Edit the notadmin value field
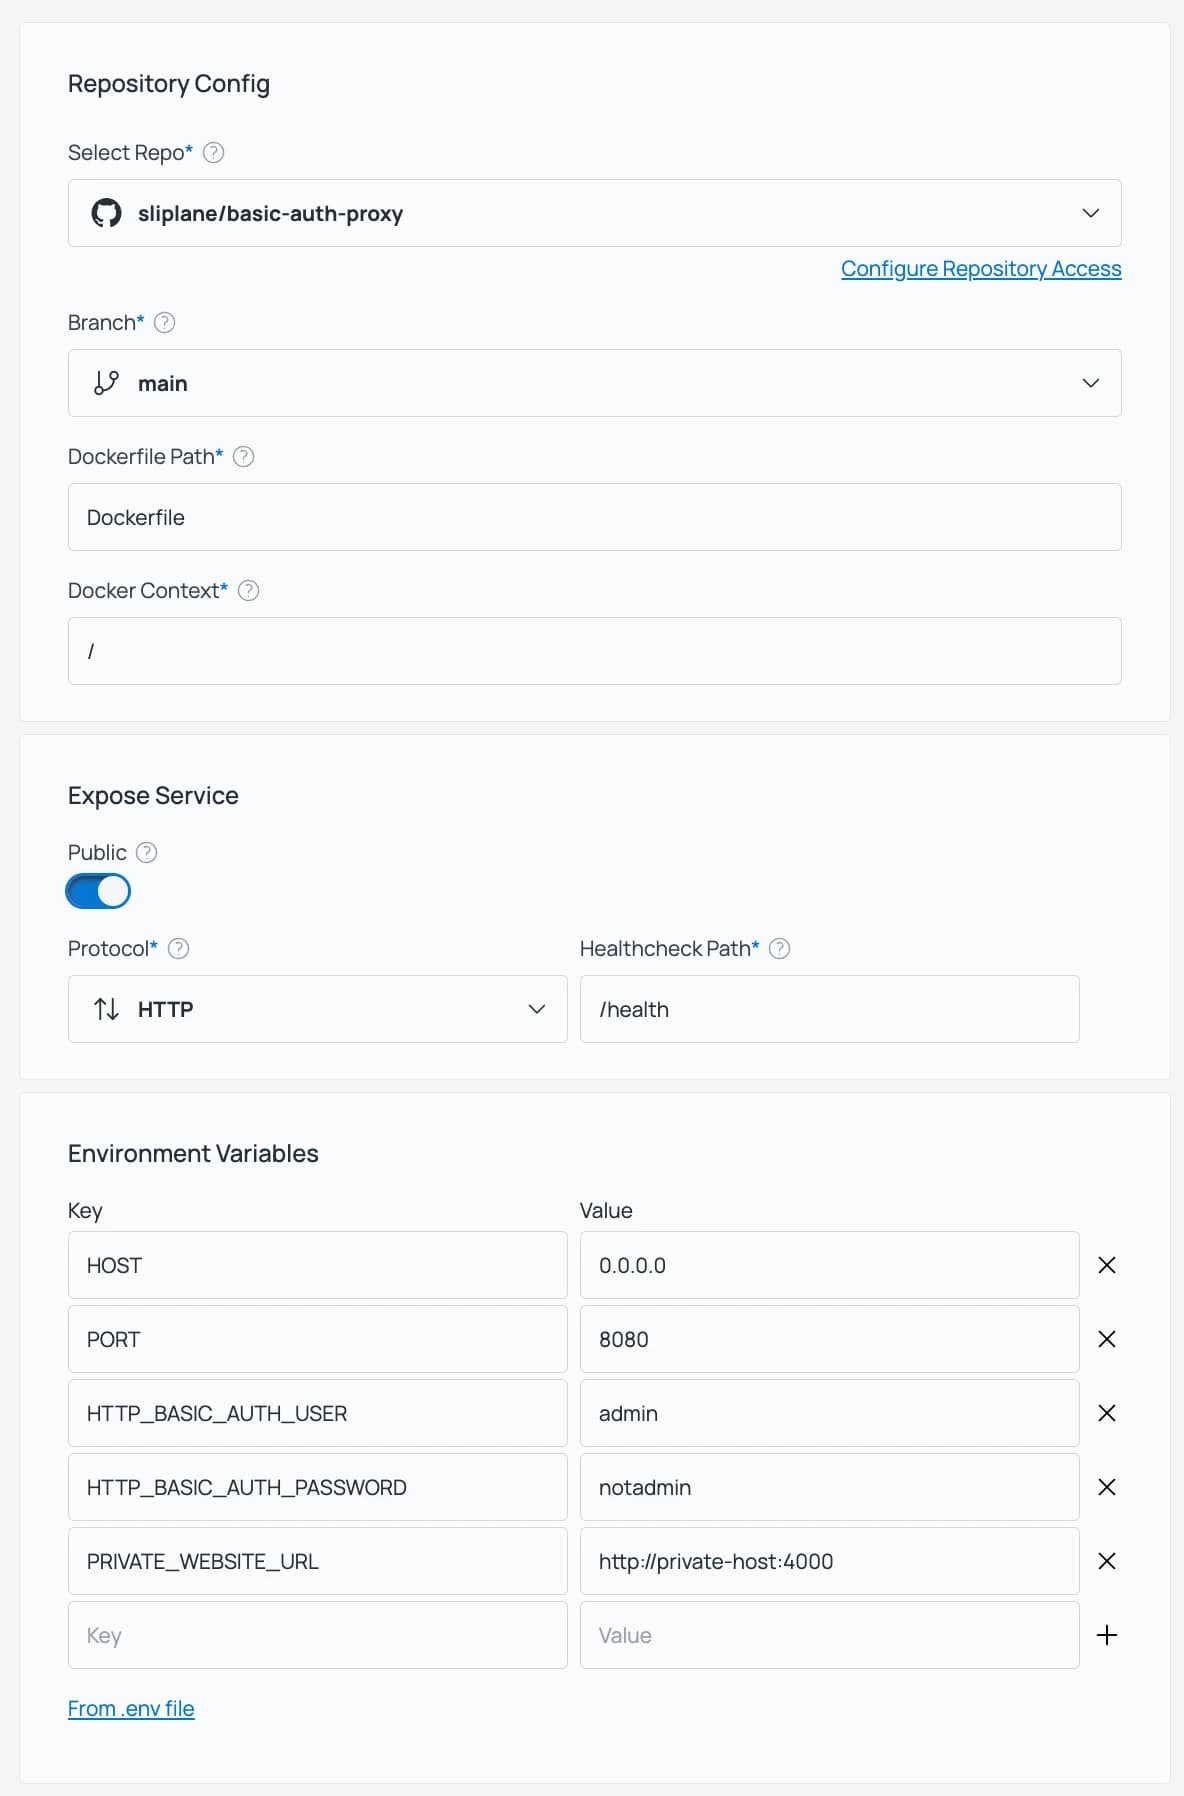This screenshot has height=1796, width=1184. [x=830, y=1487]
